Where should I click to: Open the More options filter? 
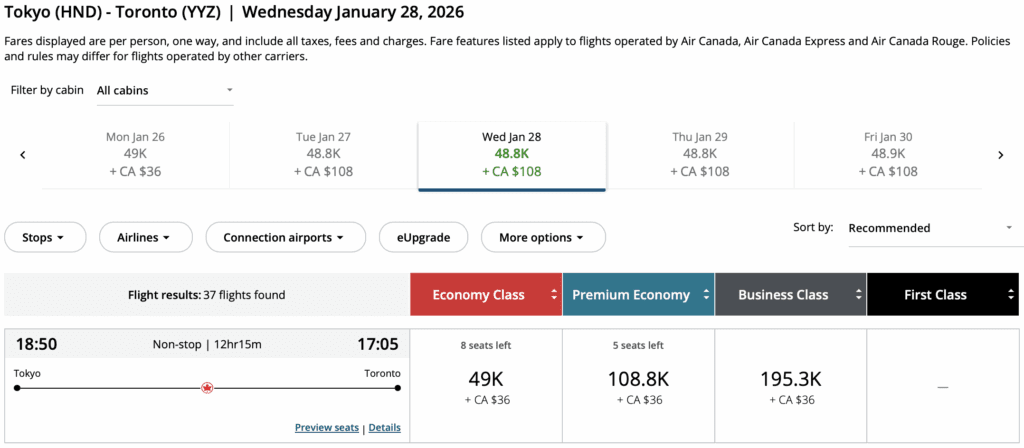pyautogui.click(x=542, y=238)
